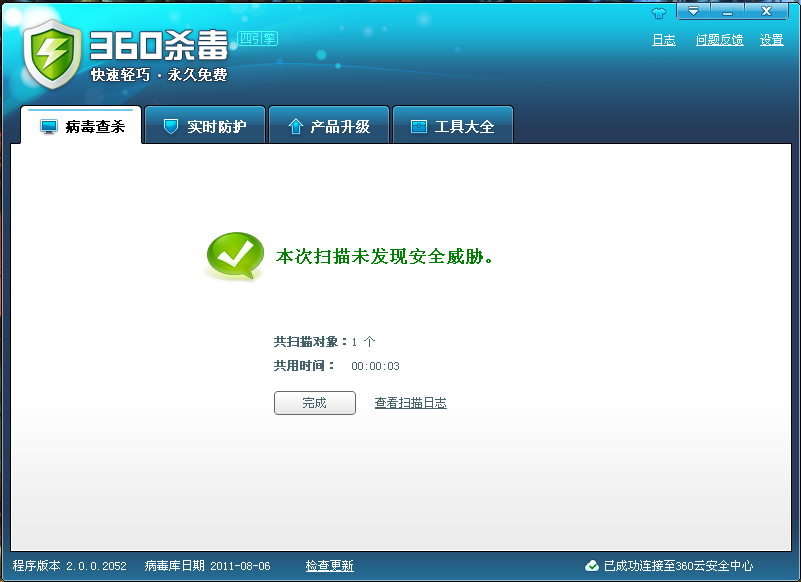This screenshot has height=582, width=801.
Task: Switch to the 工具大全 tab
Action: [453, 125]
